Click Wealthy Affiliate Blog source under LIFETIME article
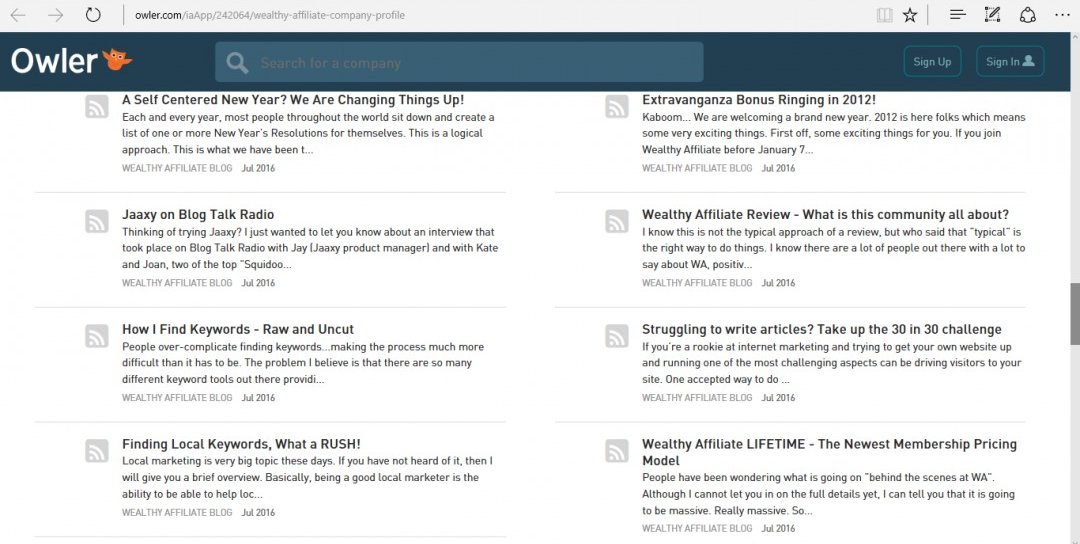 [697, 528]
